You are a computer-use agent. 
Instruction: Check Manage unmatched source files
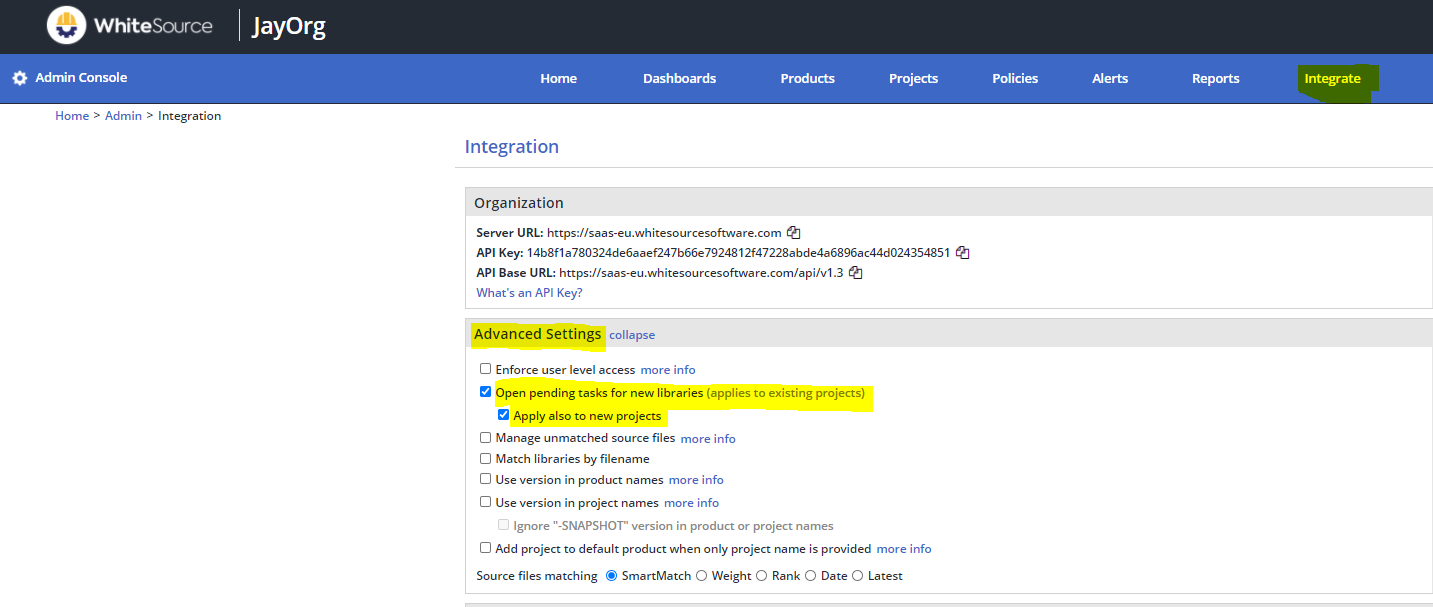485,437
